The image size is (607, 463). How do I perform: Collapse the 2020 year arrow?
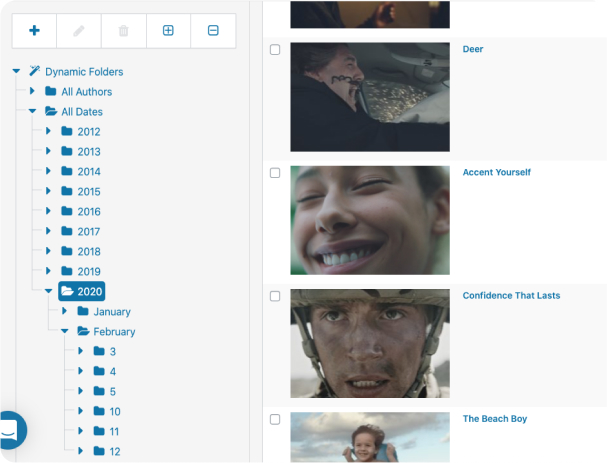point(48,291)
